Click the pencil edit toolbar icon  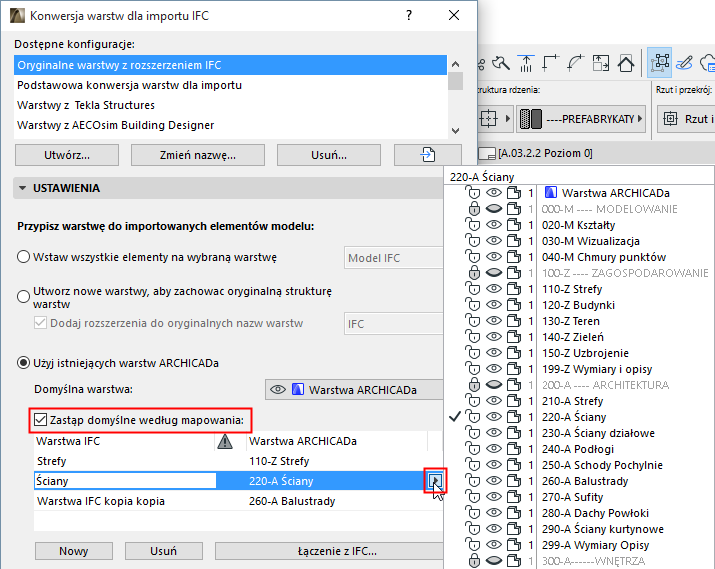click(x=684, y=63)
